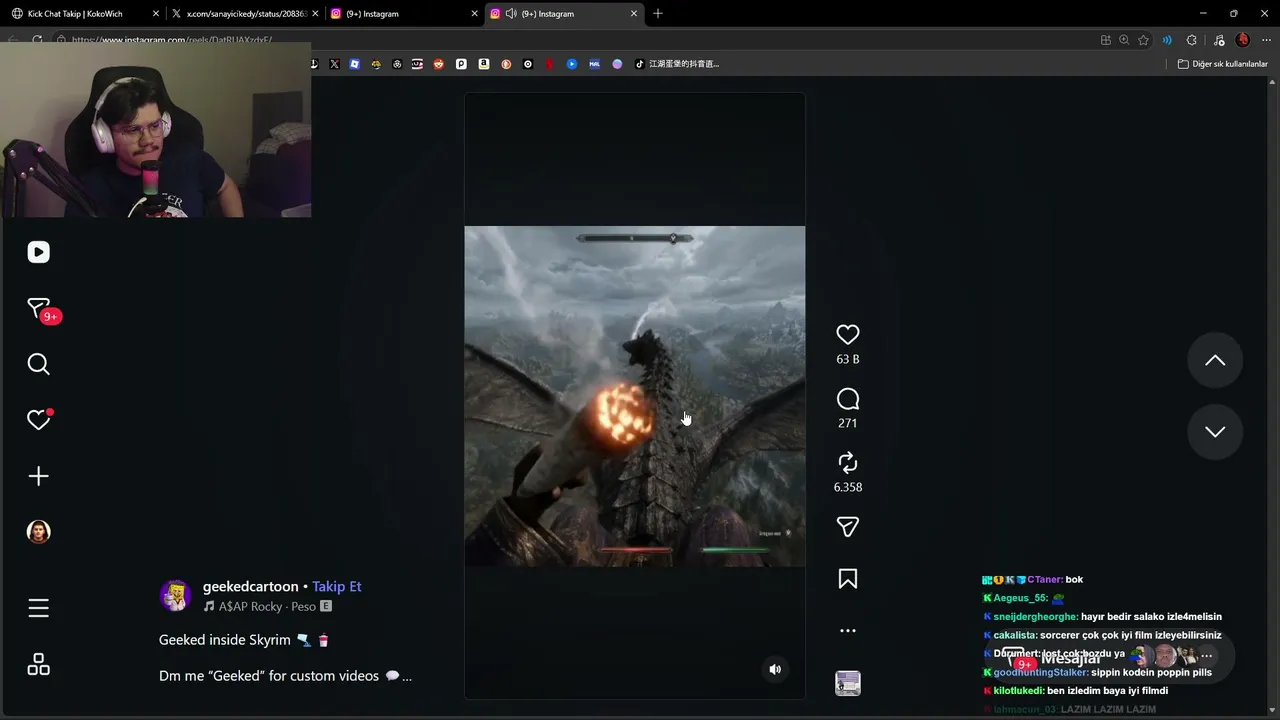The width and height of the screenshot is (1280, 720).
Task: Close the active Instagram tab
Action: click(x=634, y=14)
